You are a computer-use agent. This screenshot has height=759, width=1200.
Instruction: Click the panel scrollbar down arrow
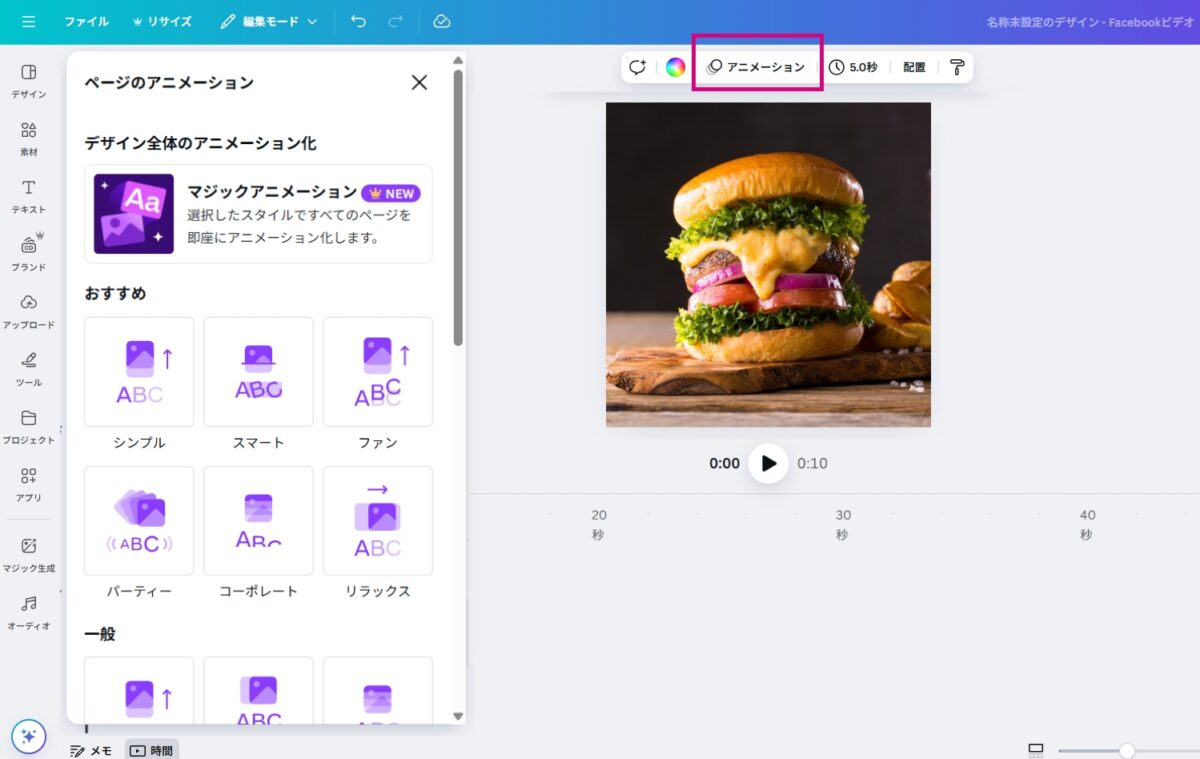click(458, 716)
